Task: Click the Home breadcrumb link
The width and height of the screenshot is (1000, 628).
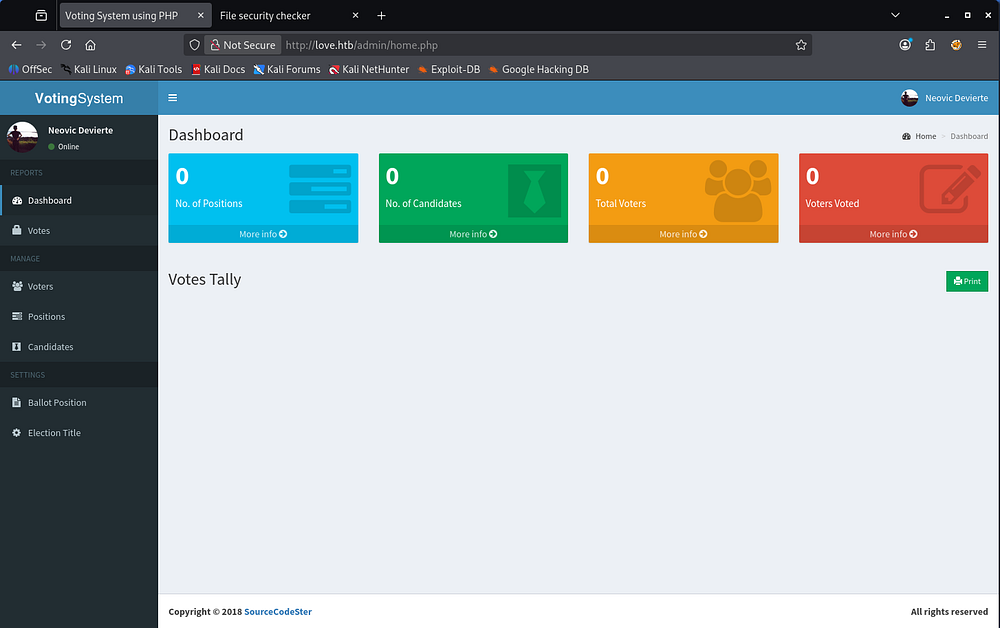Action: point(925,136)
